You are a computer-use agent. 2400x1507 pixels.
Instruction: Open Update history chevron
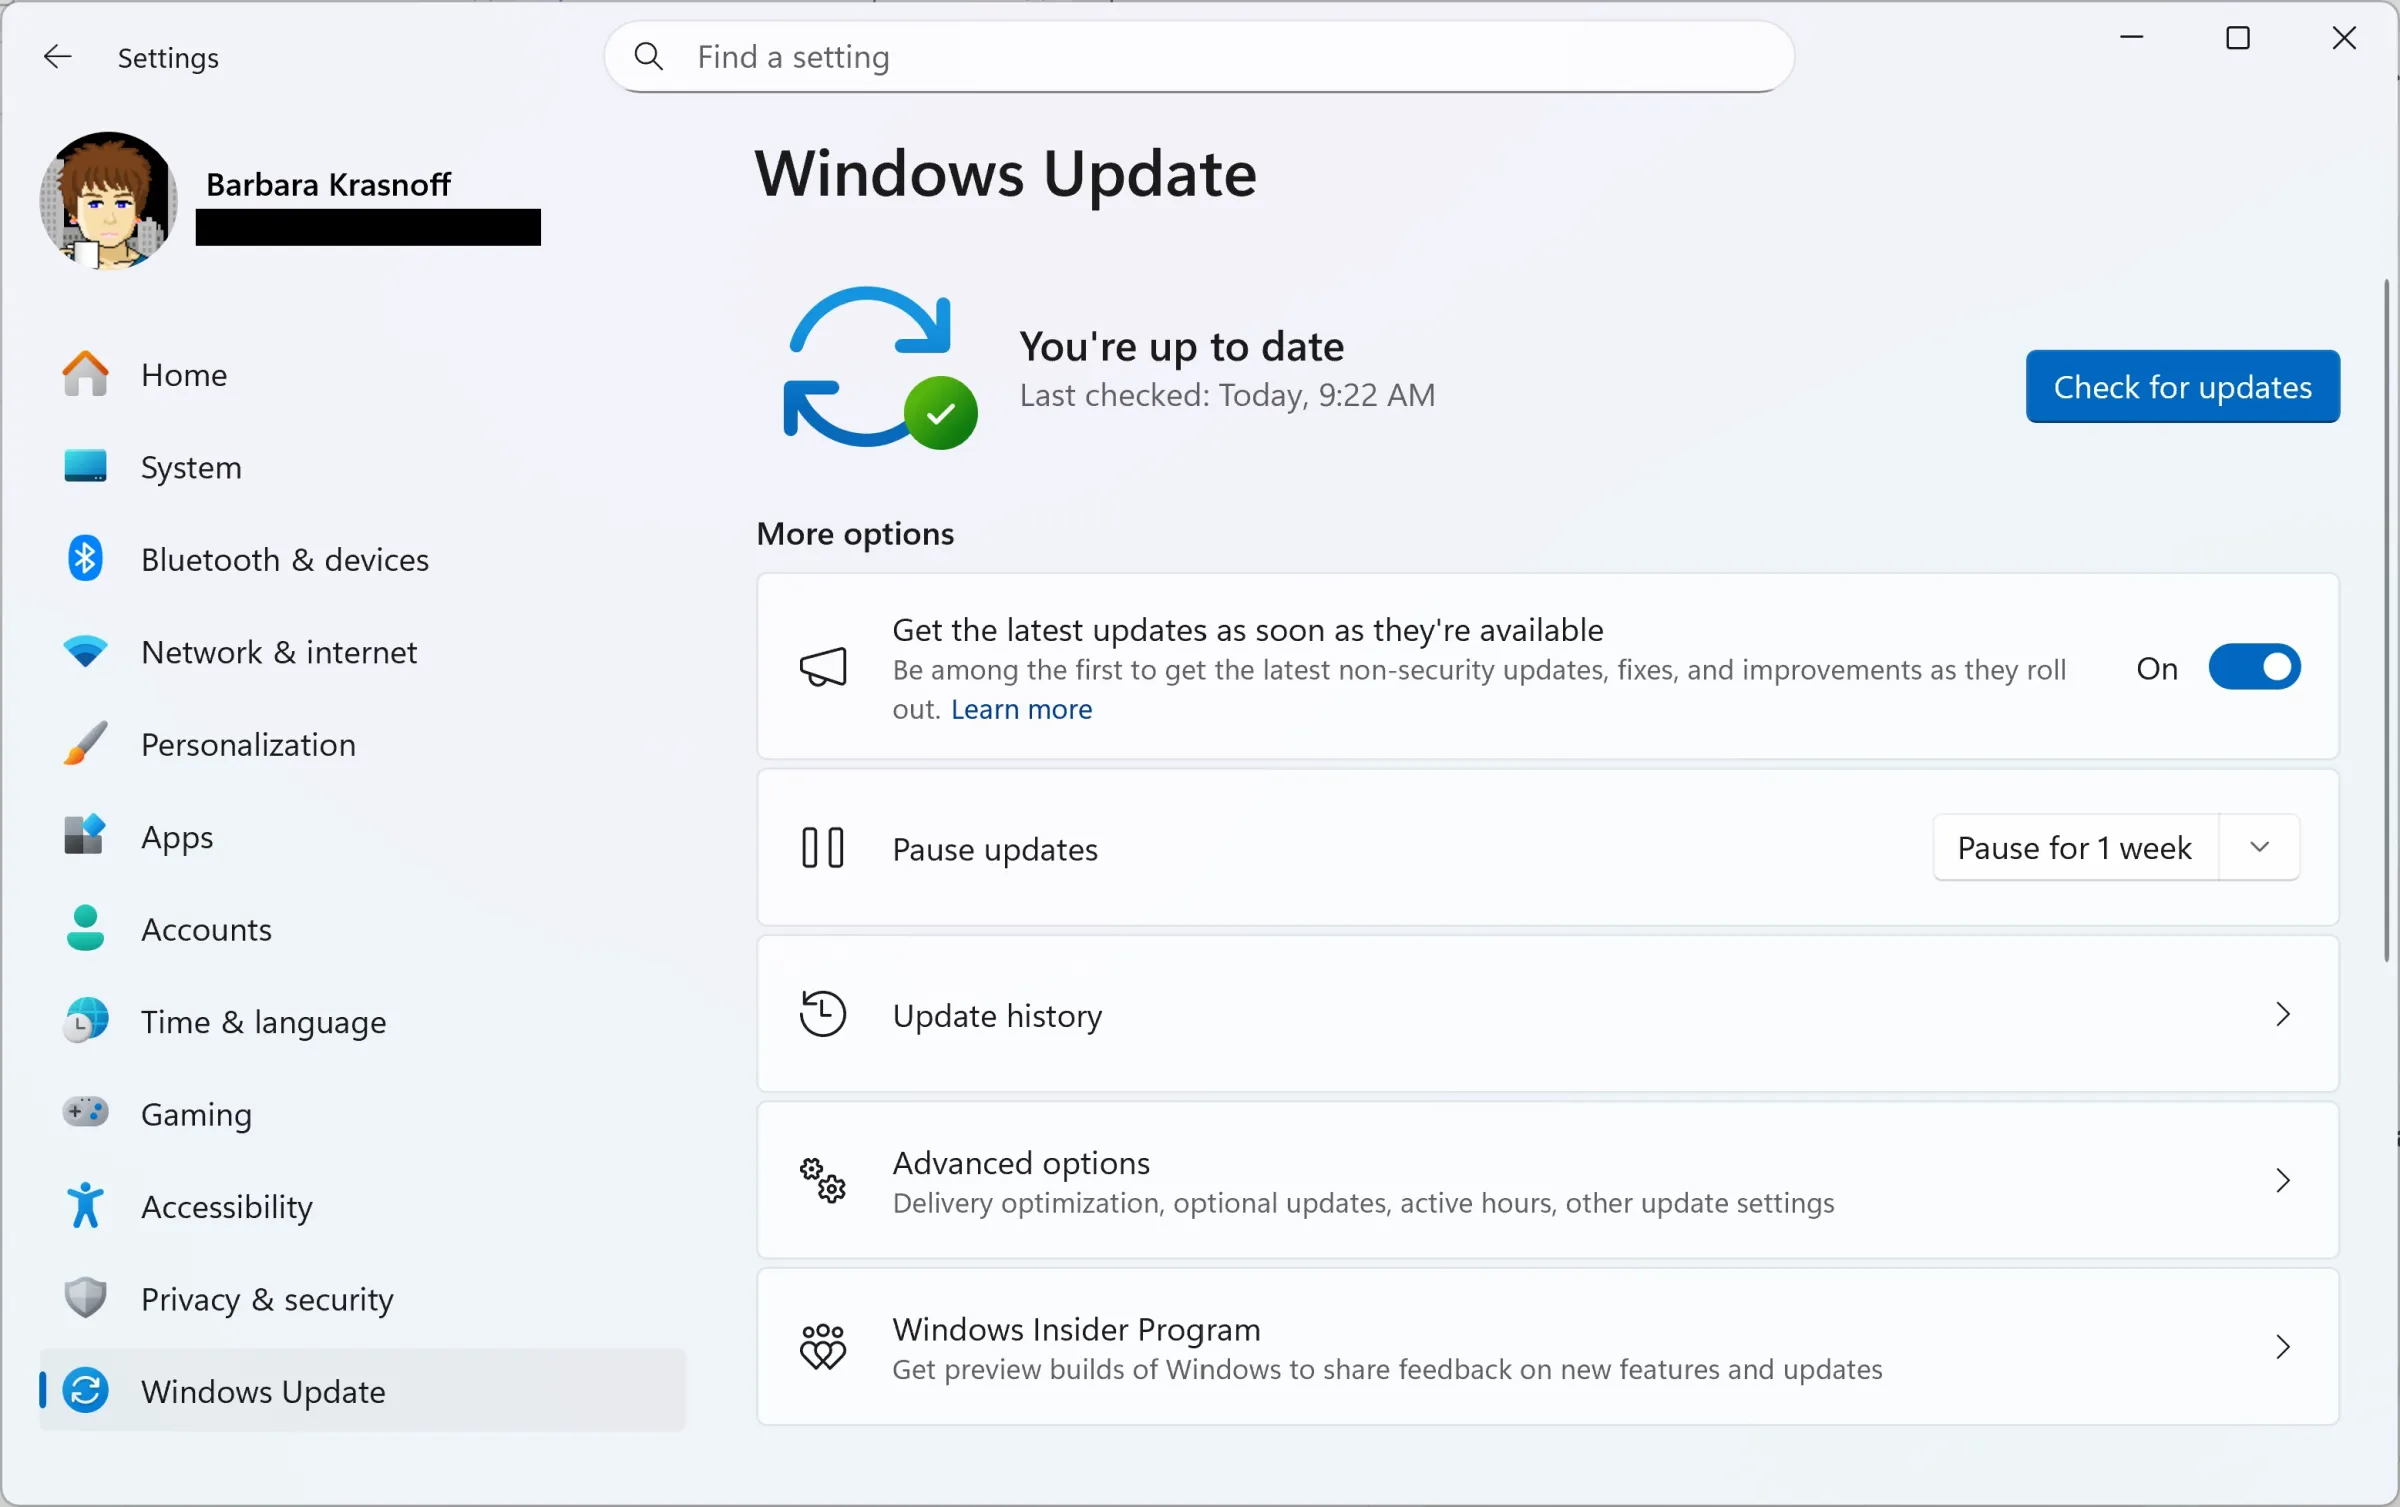click(2282, 1015)
